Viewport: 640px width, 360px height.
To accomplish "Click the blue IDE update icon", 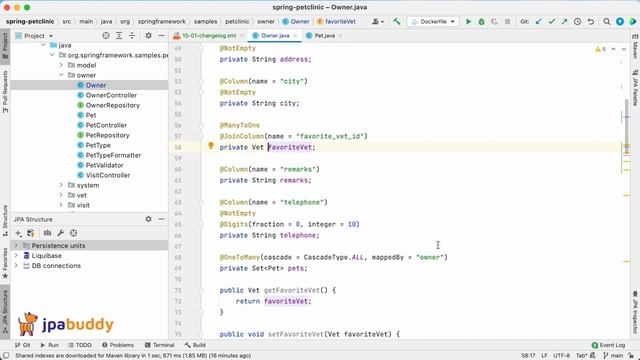I will pyautogui.click(x=620, y=21).
